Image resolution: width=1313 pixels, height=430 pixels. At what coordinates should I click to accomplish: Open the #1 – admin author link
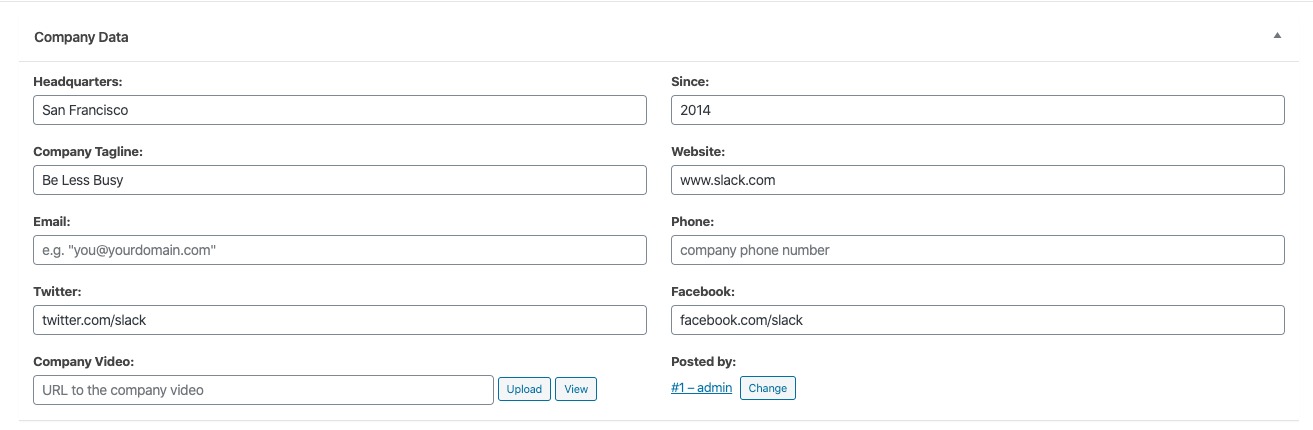coord(701,387)
